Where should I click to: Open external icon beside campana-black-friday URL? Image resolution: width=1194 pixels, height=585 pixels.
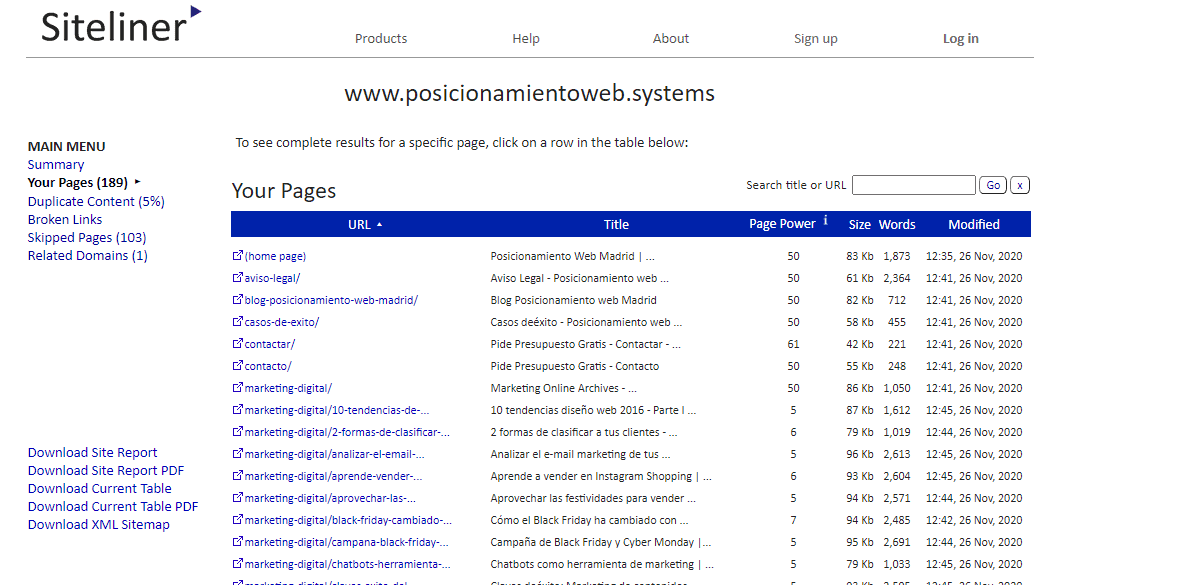(238, 542)
